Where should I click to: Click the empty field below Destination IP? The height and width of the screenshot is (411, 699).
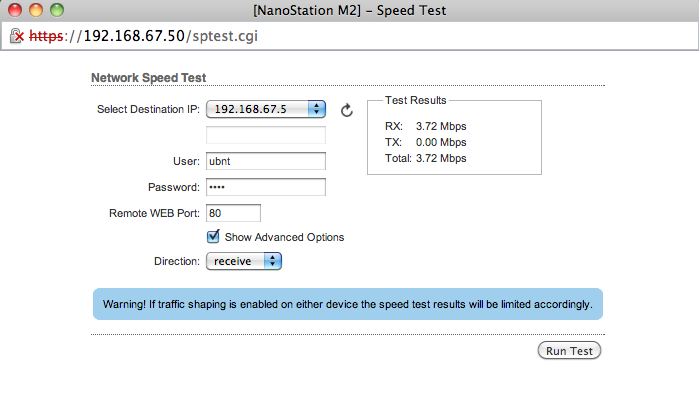click(266, 135)
